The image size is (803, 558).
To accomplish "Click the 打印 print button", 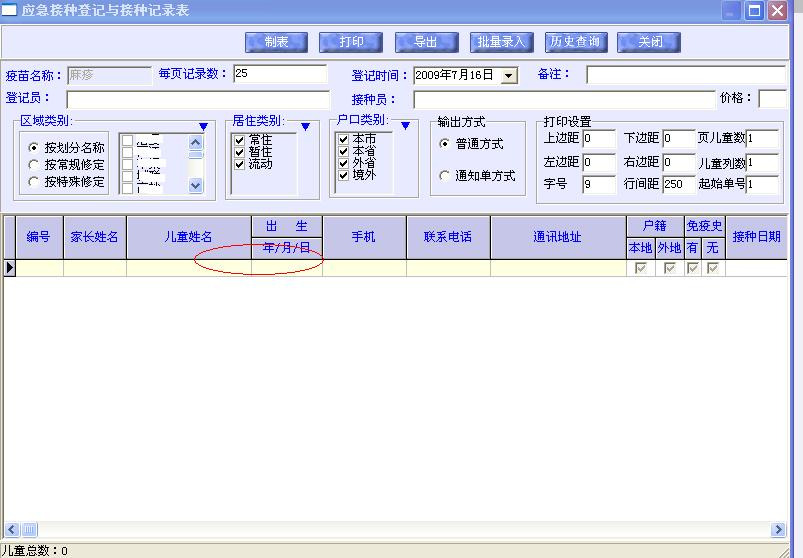I will point(350,42).
